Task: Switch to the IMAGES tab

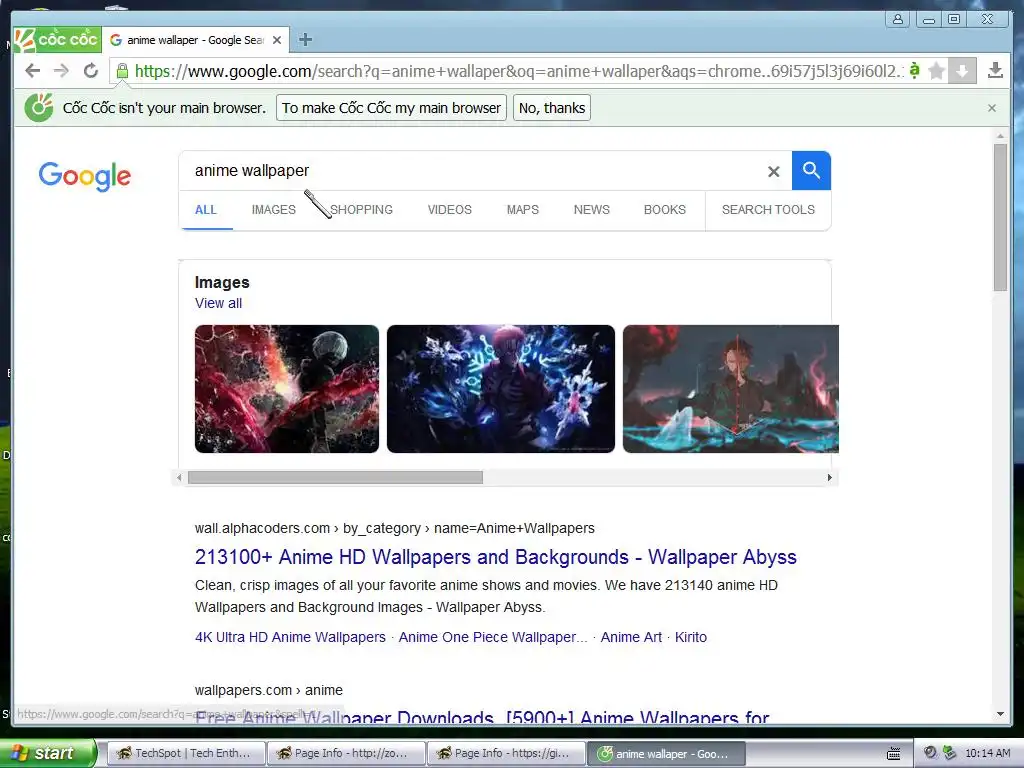Action: [x=274, y=210]
